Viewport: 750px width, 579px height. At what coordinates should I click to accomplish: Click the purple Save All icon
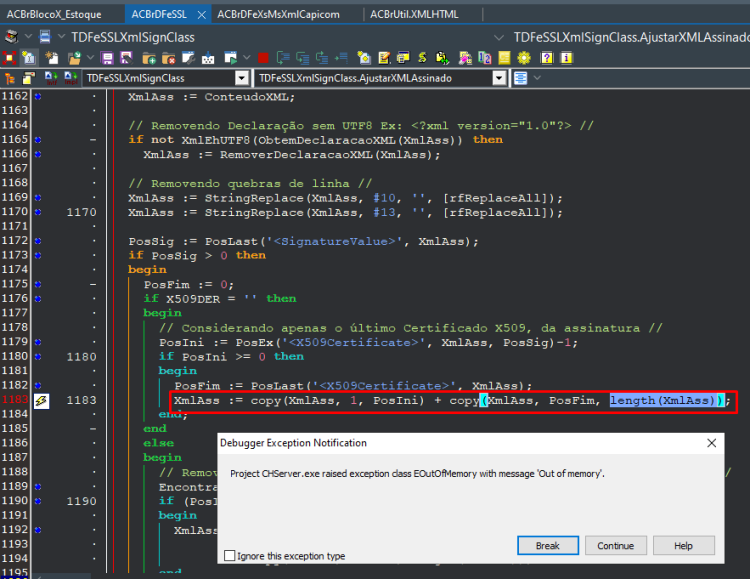click(126, 58)
